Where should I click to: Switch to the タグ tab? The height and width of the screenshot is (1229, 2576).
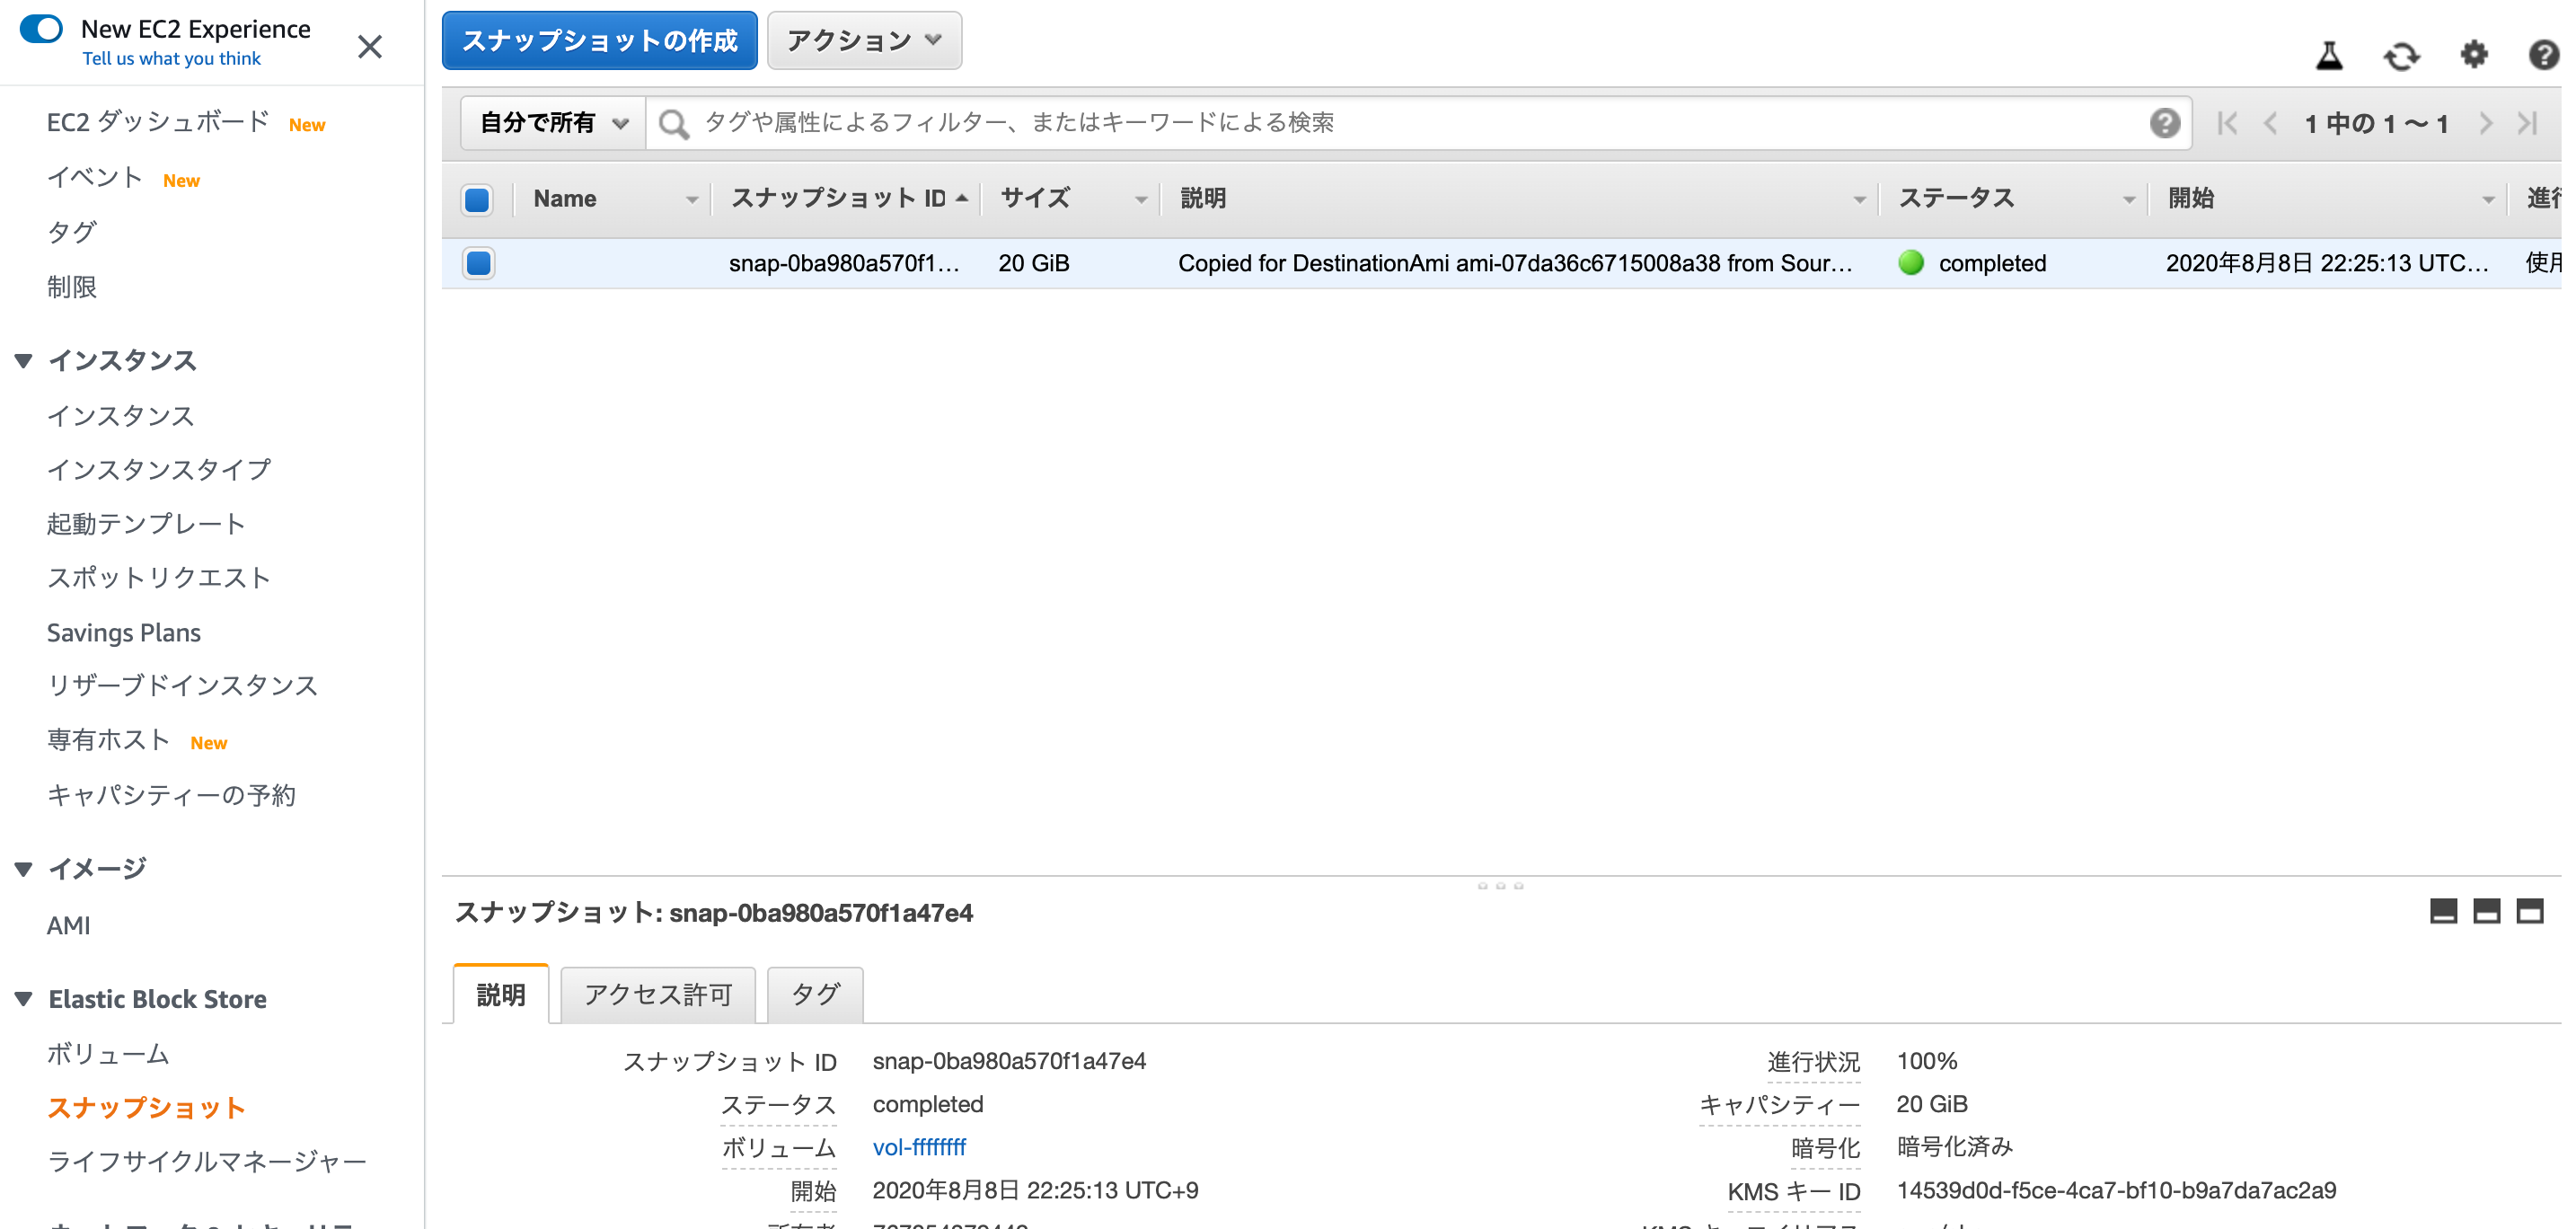[x=814, y=995]
